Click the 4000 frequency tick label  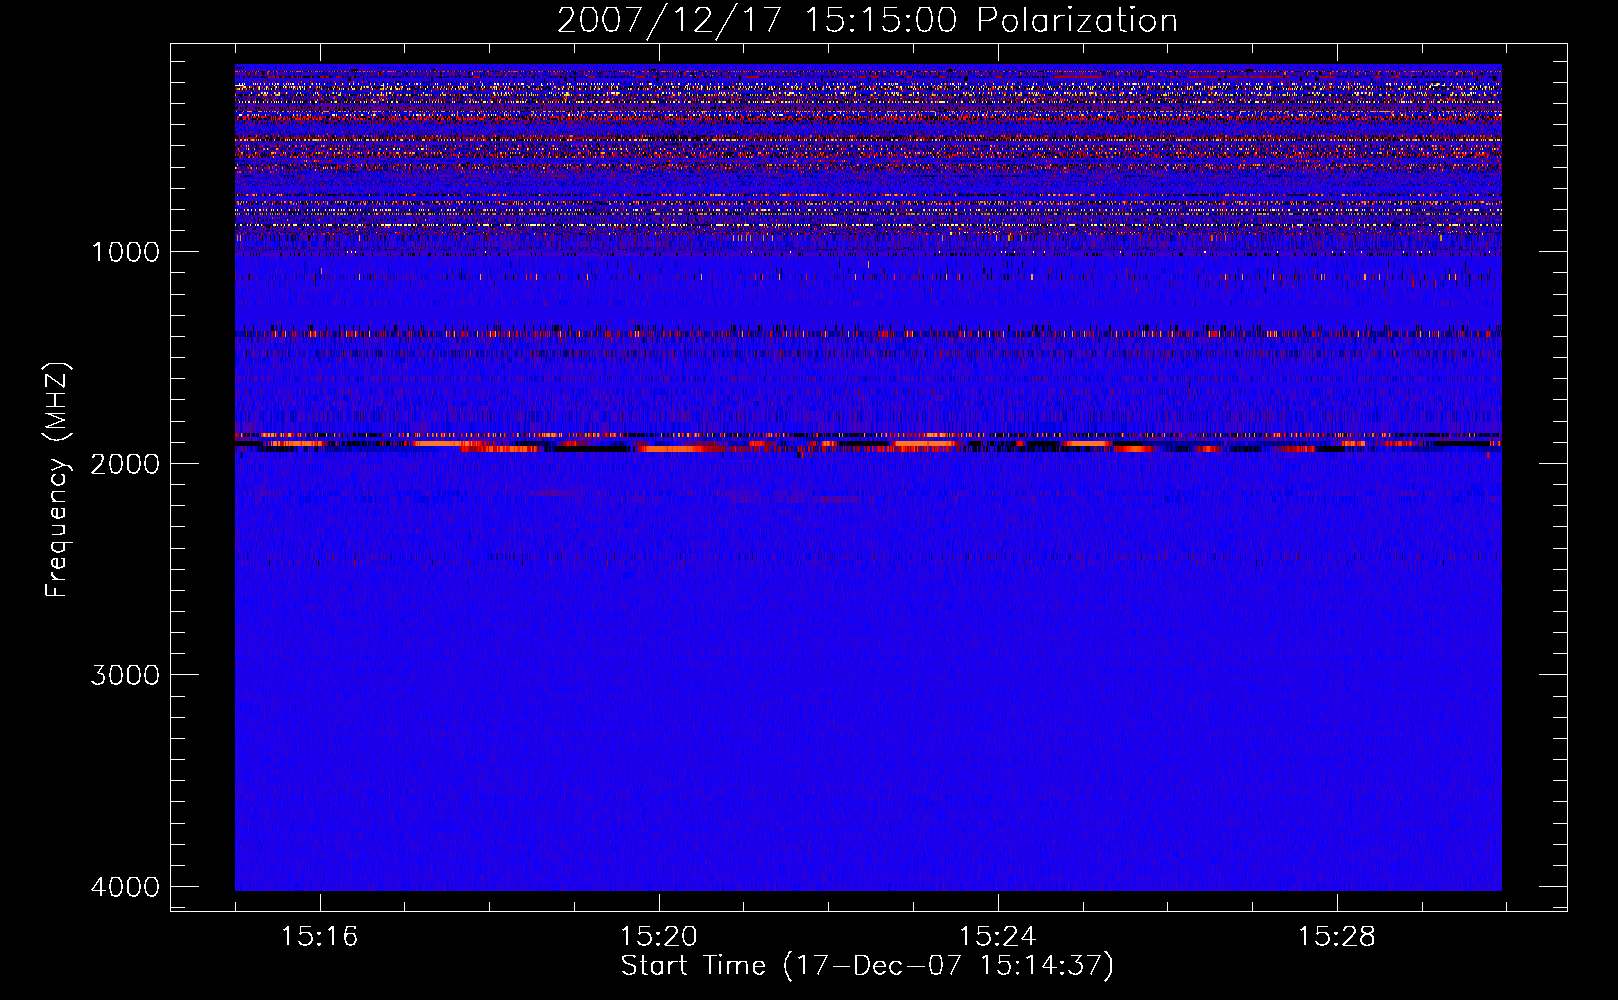click(x=126, y=886)
